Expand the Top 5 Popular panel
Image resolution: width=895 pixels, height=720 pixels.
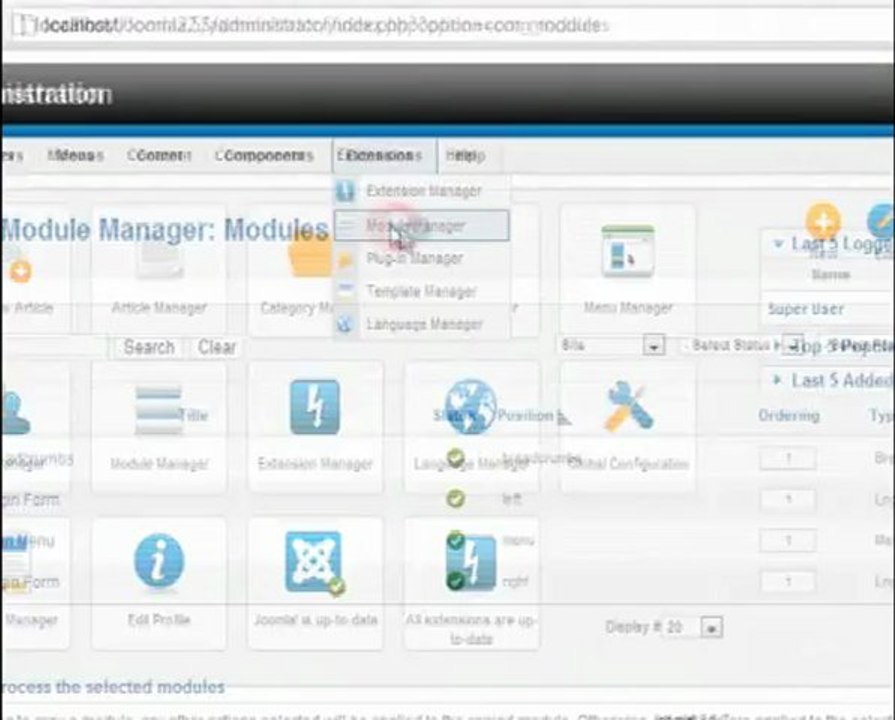pos(840,346)
